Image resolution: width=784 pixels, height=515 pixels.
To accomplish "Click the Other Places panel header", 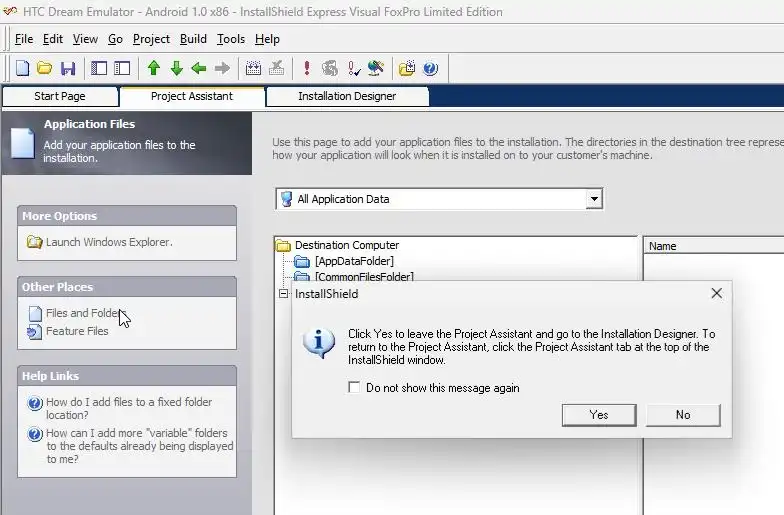I will [126, 287].
